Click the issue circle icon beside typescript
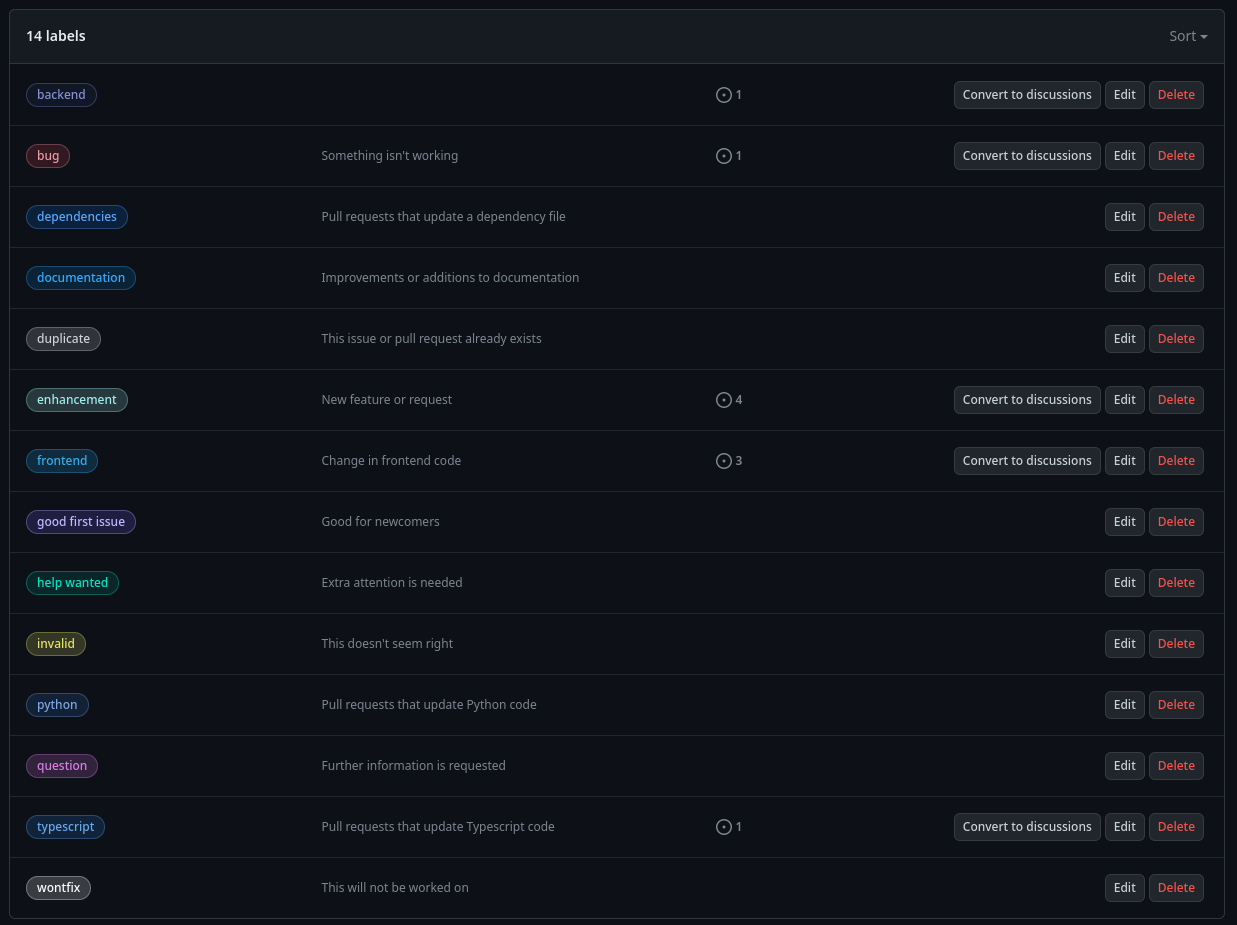1237x925 pixels. (x=725, y=826)
